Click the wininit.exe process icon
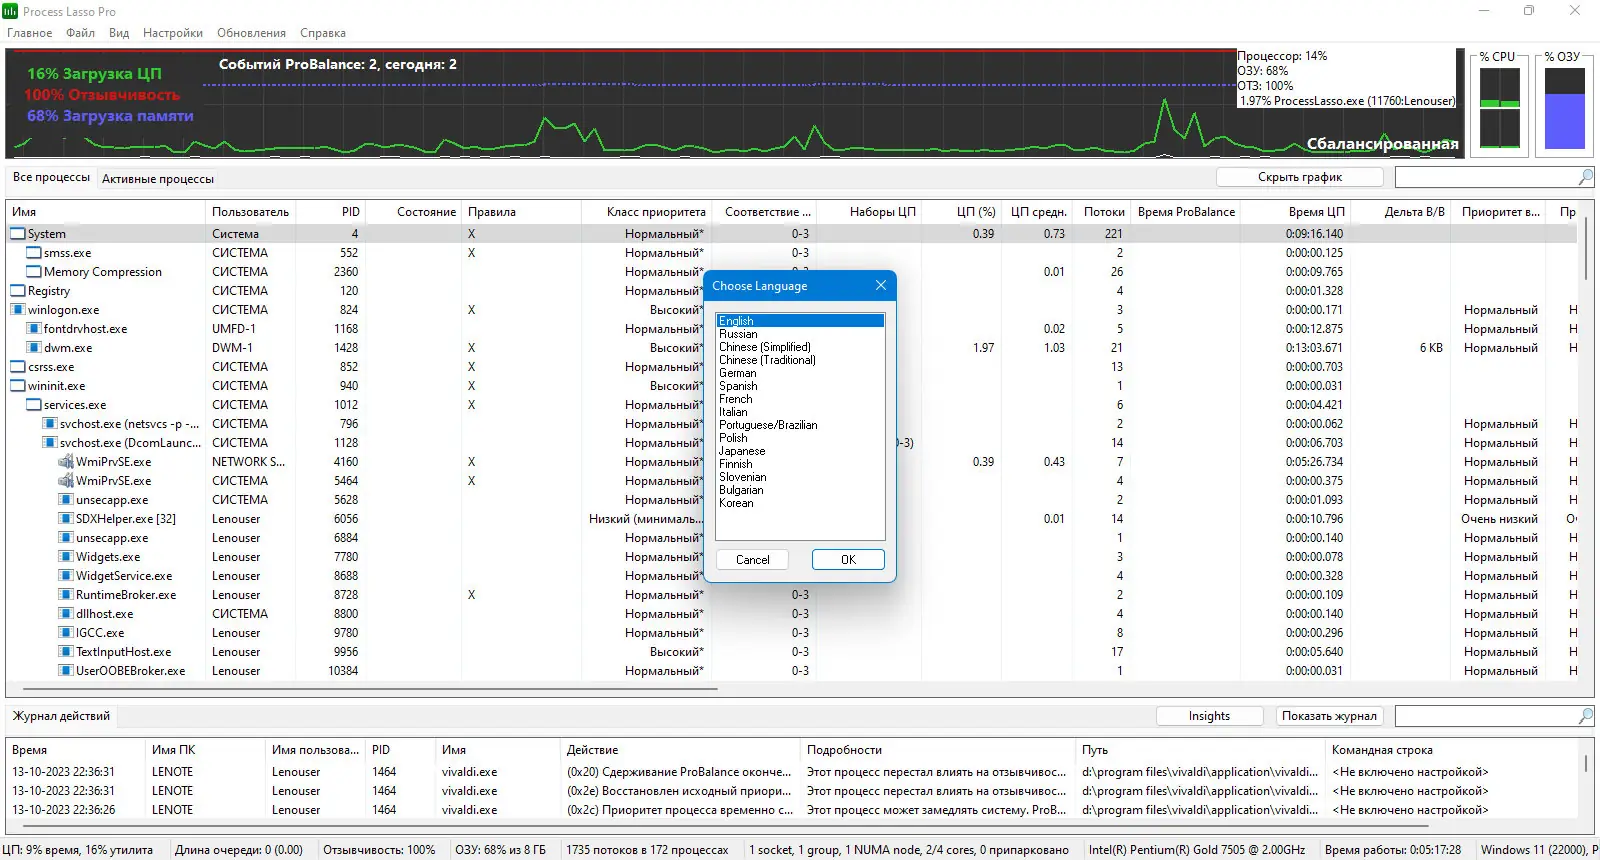The image size is (1600, 860). (18, 386)
